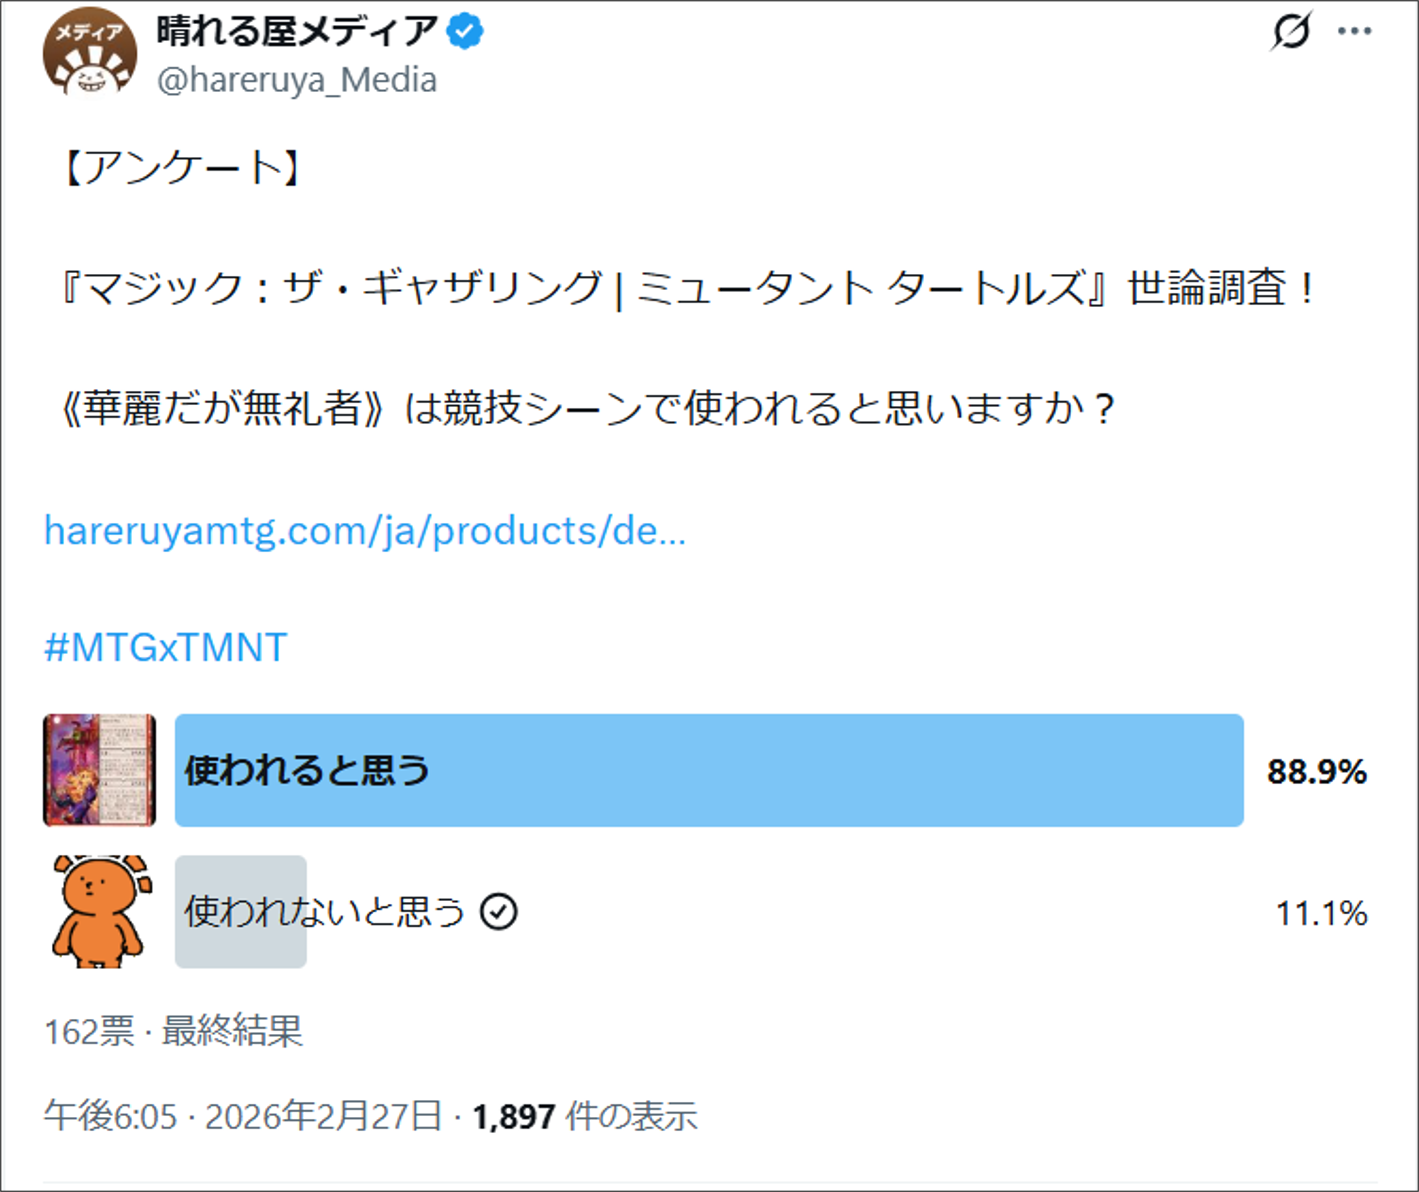
Task: Open the hareruyamtg.com product link
Action: pos(365,531)
